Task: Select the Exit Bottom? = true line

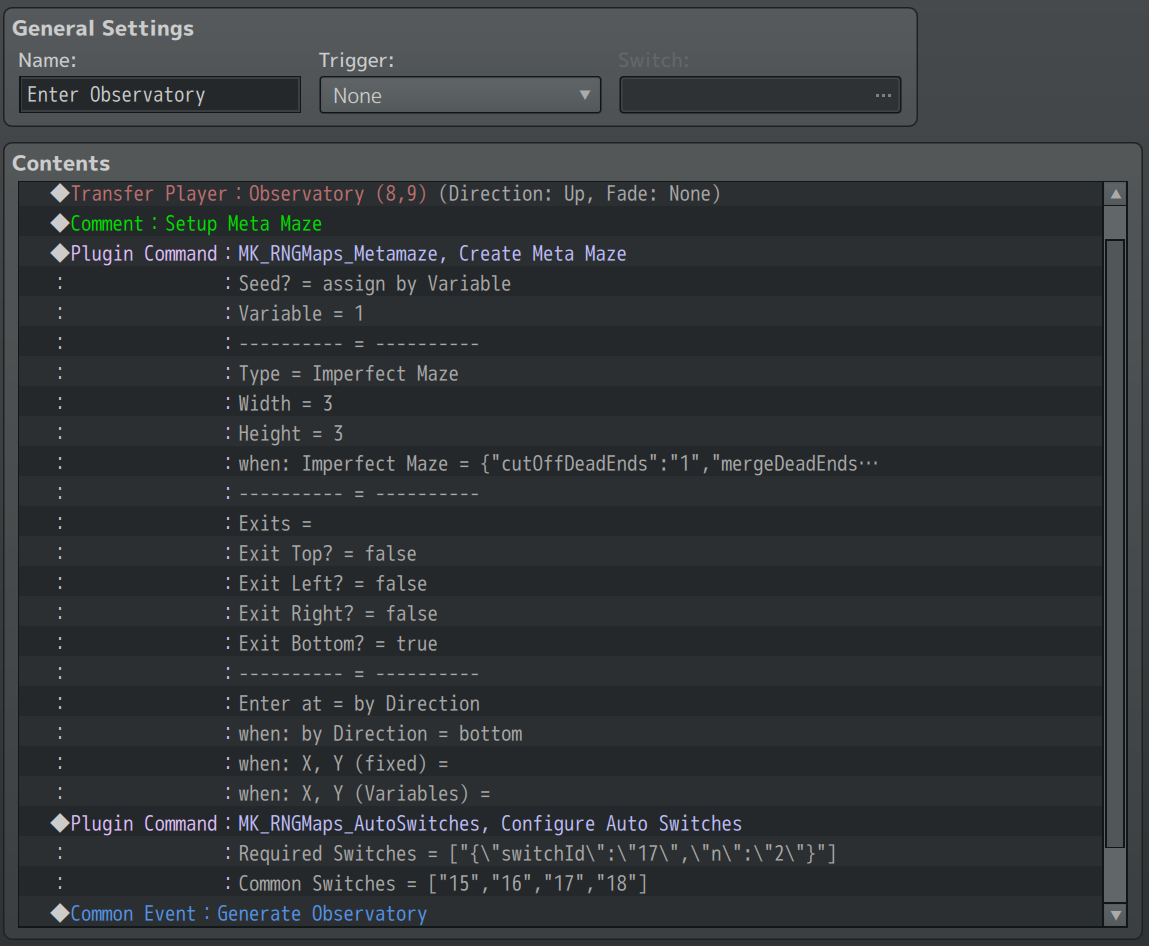Action: click(337, 644)
